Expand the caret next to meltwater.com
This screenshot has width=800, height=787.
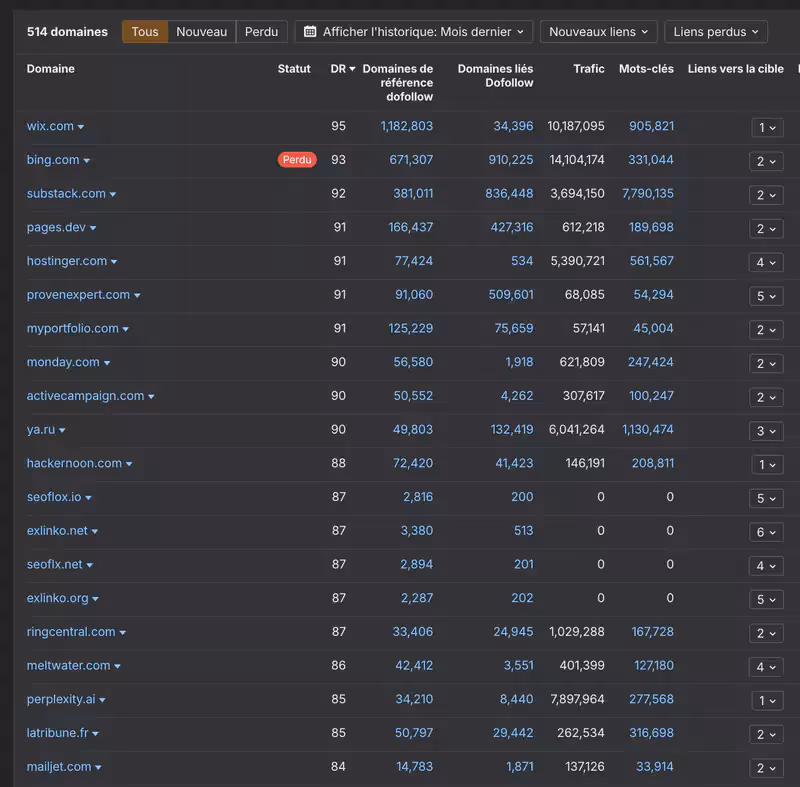tap(117, 666)
